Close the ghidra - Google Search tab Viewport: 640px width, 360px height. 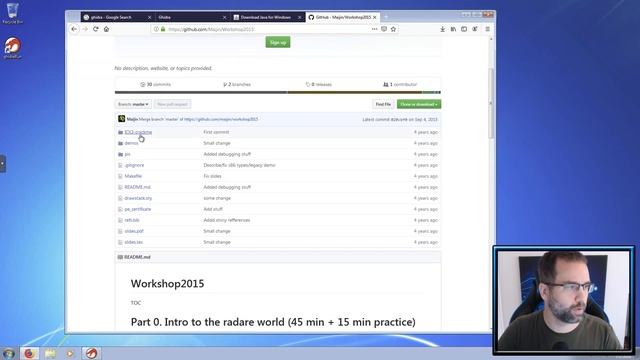point(149,17)
